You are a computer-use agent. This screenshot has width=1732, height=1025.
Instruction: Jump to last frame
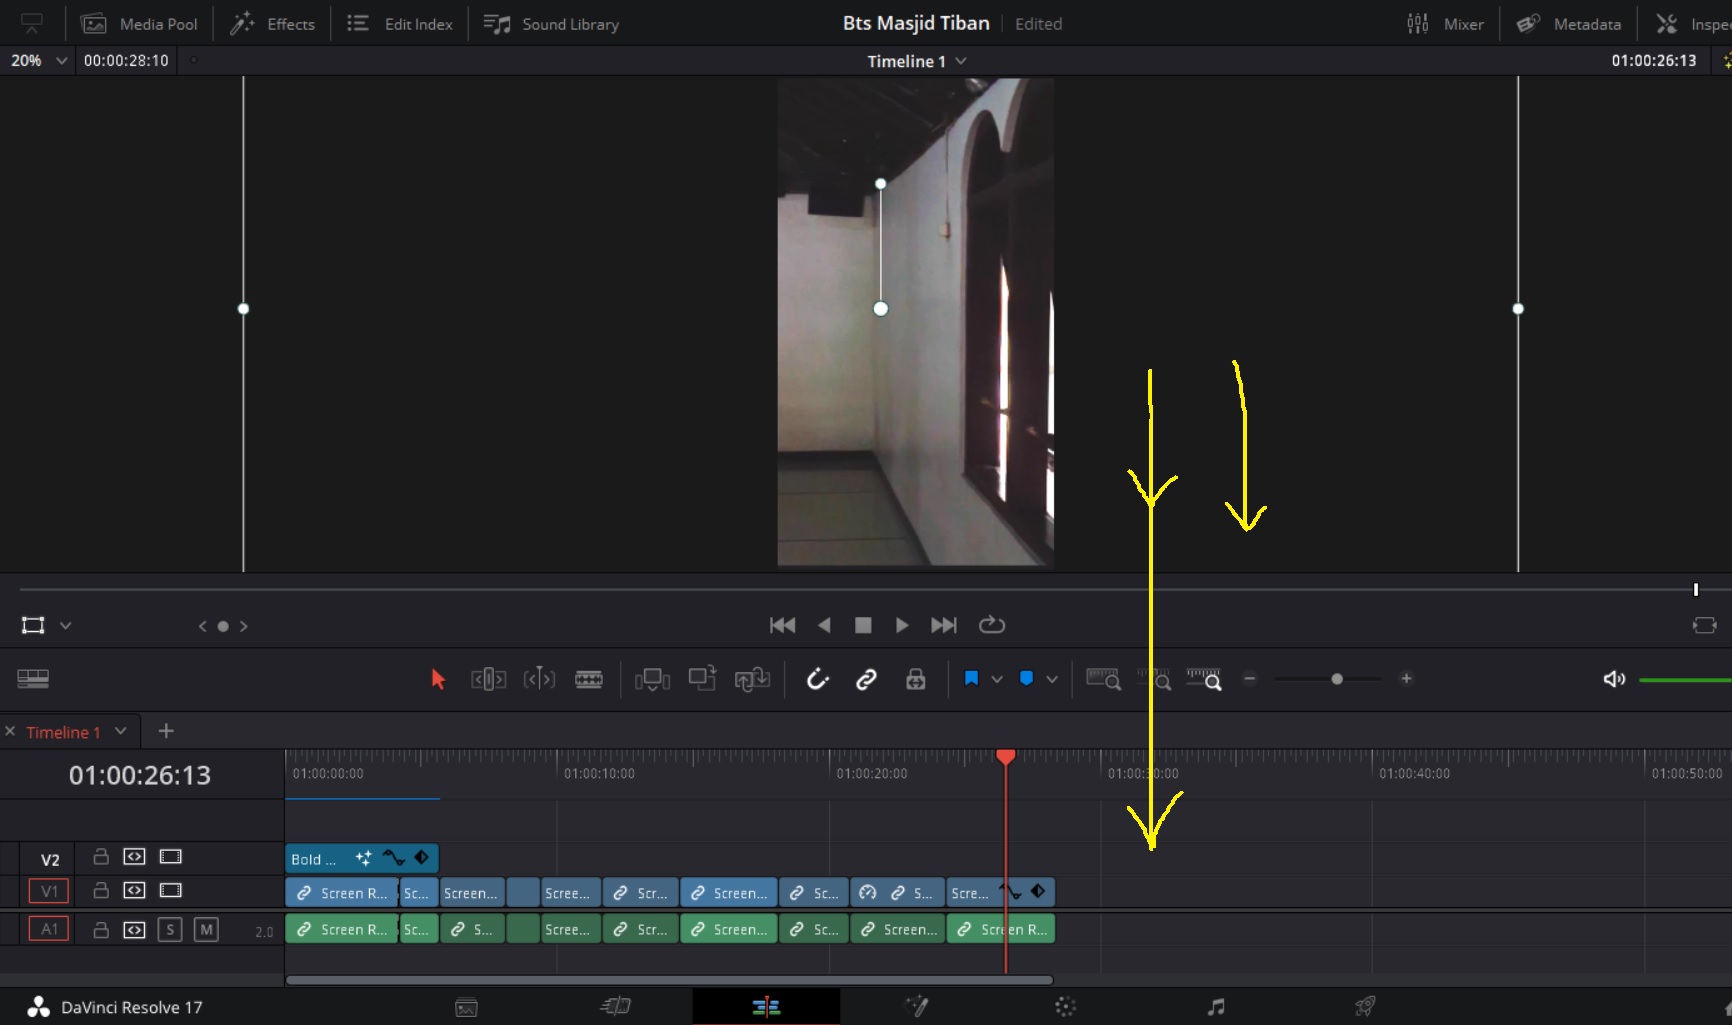(x=944, y=625)
